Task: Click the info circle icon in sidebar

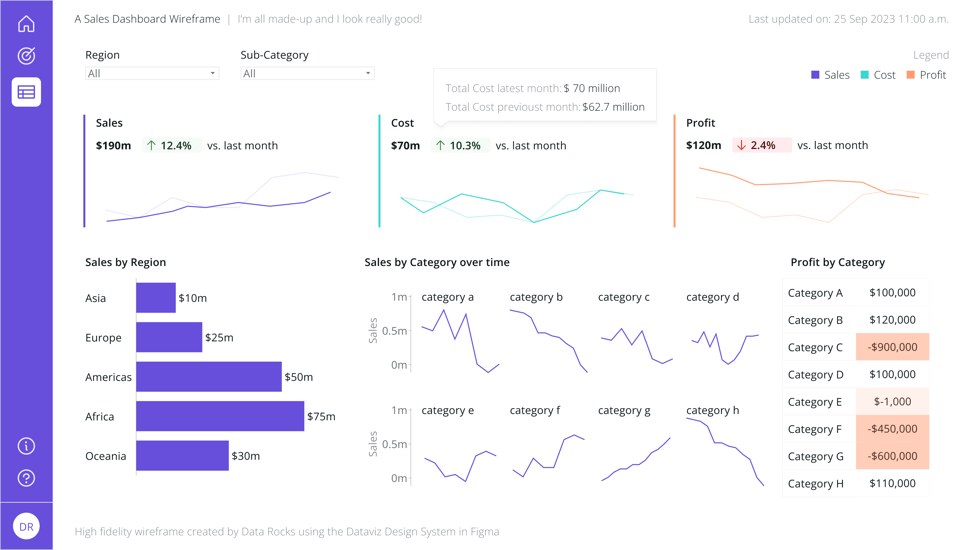Action: click(26, 446)
